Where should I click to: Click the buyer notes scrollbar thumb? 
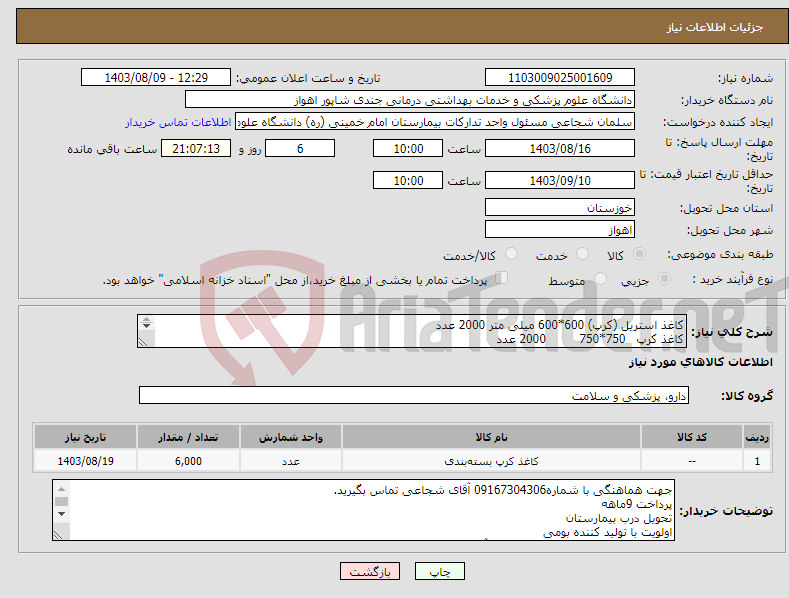(61, 501)
